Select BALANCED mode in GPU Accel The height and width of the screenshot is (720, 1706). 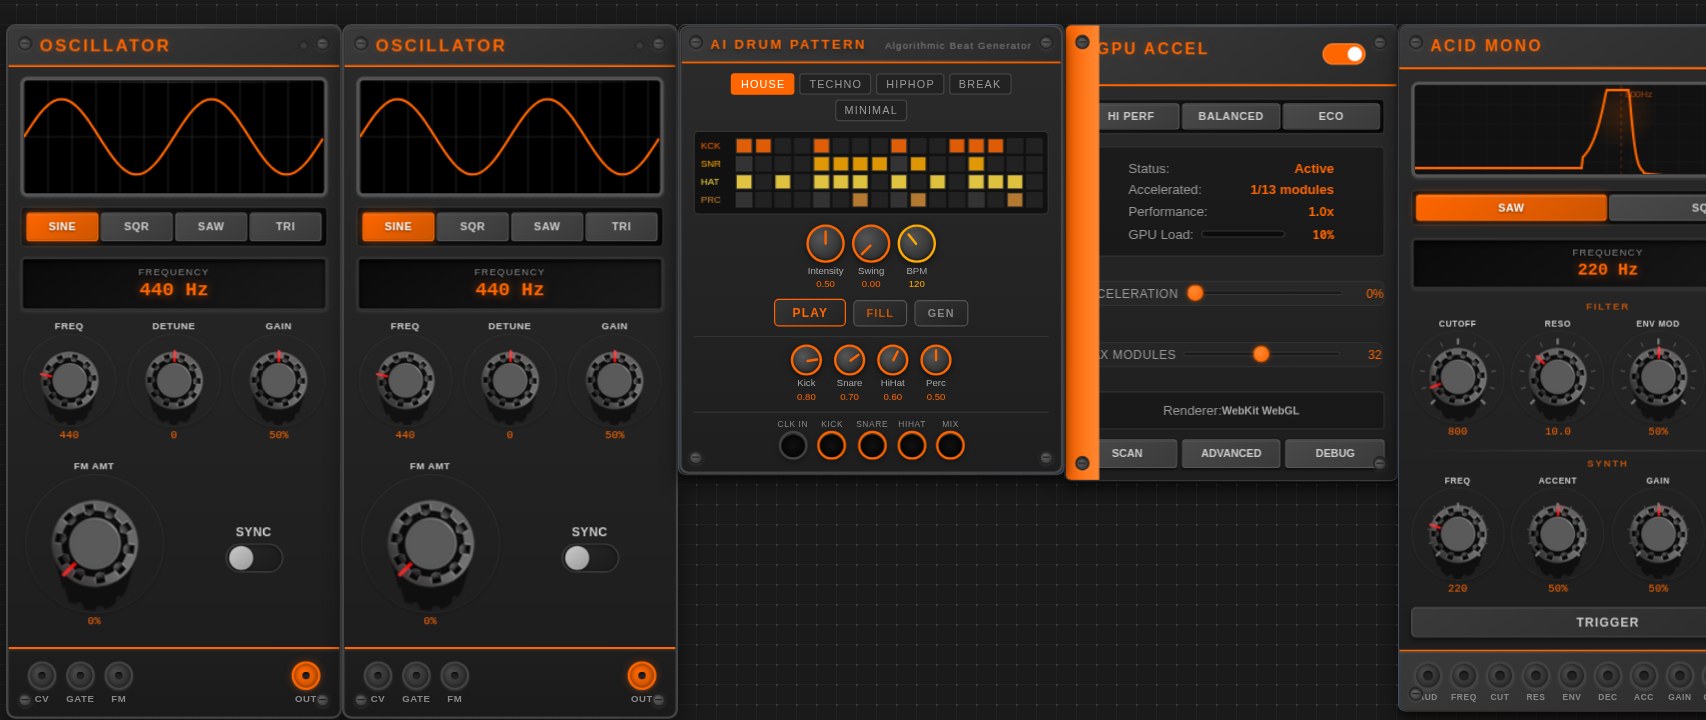pos(1231,116)
